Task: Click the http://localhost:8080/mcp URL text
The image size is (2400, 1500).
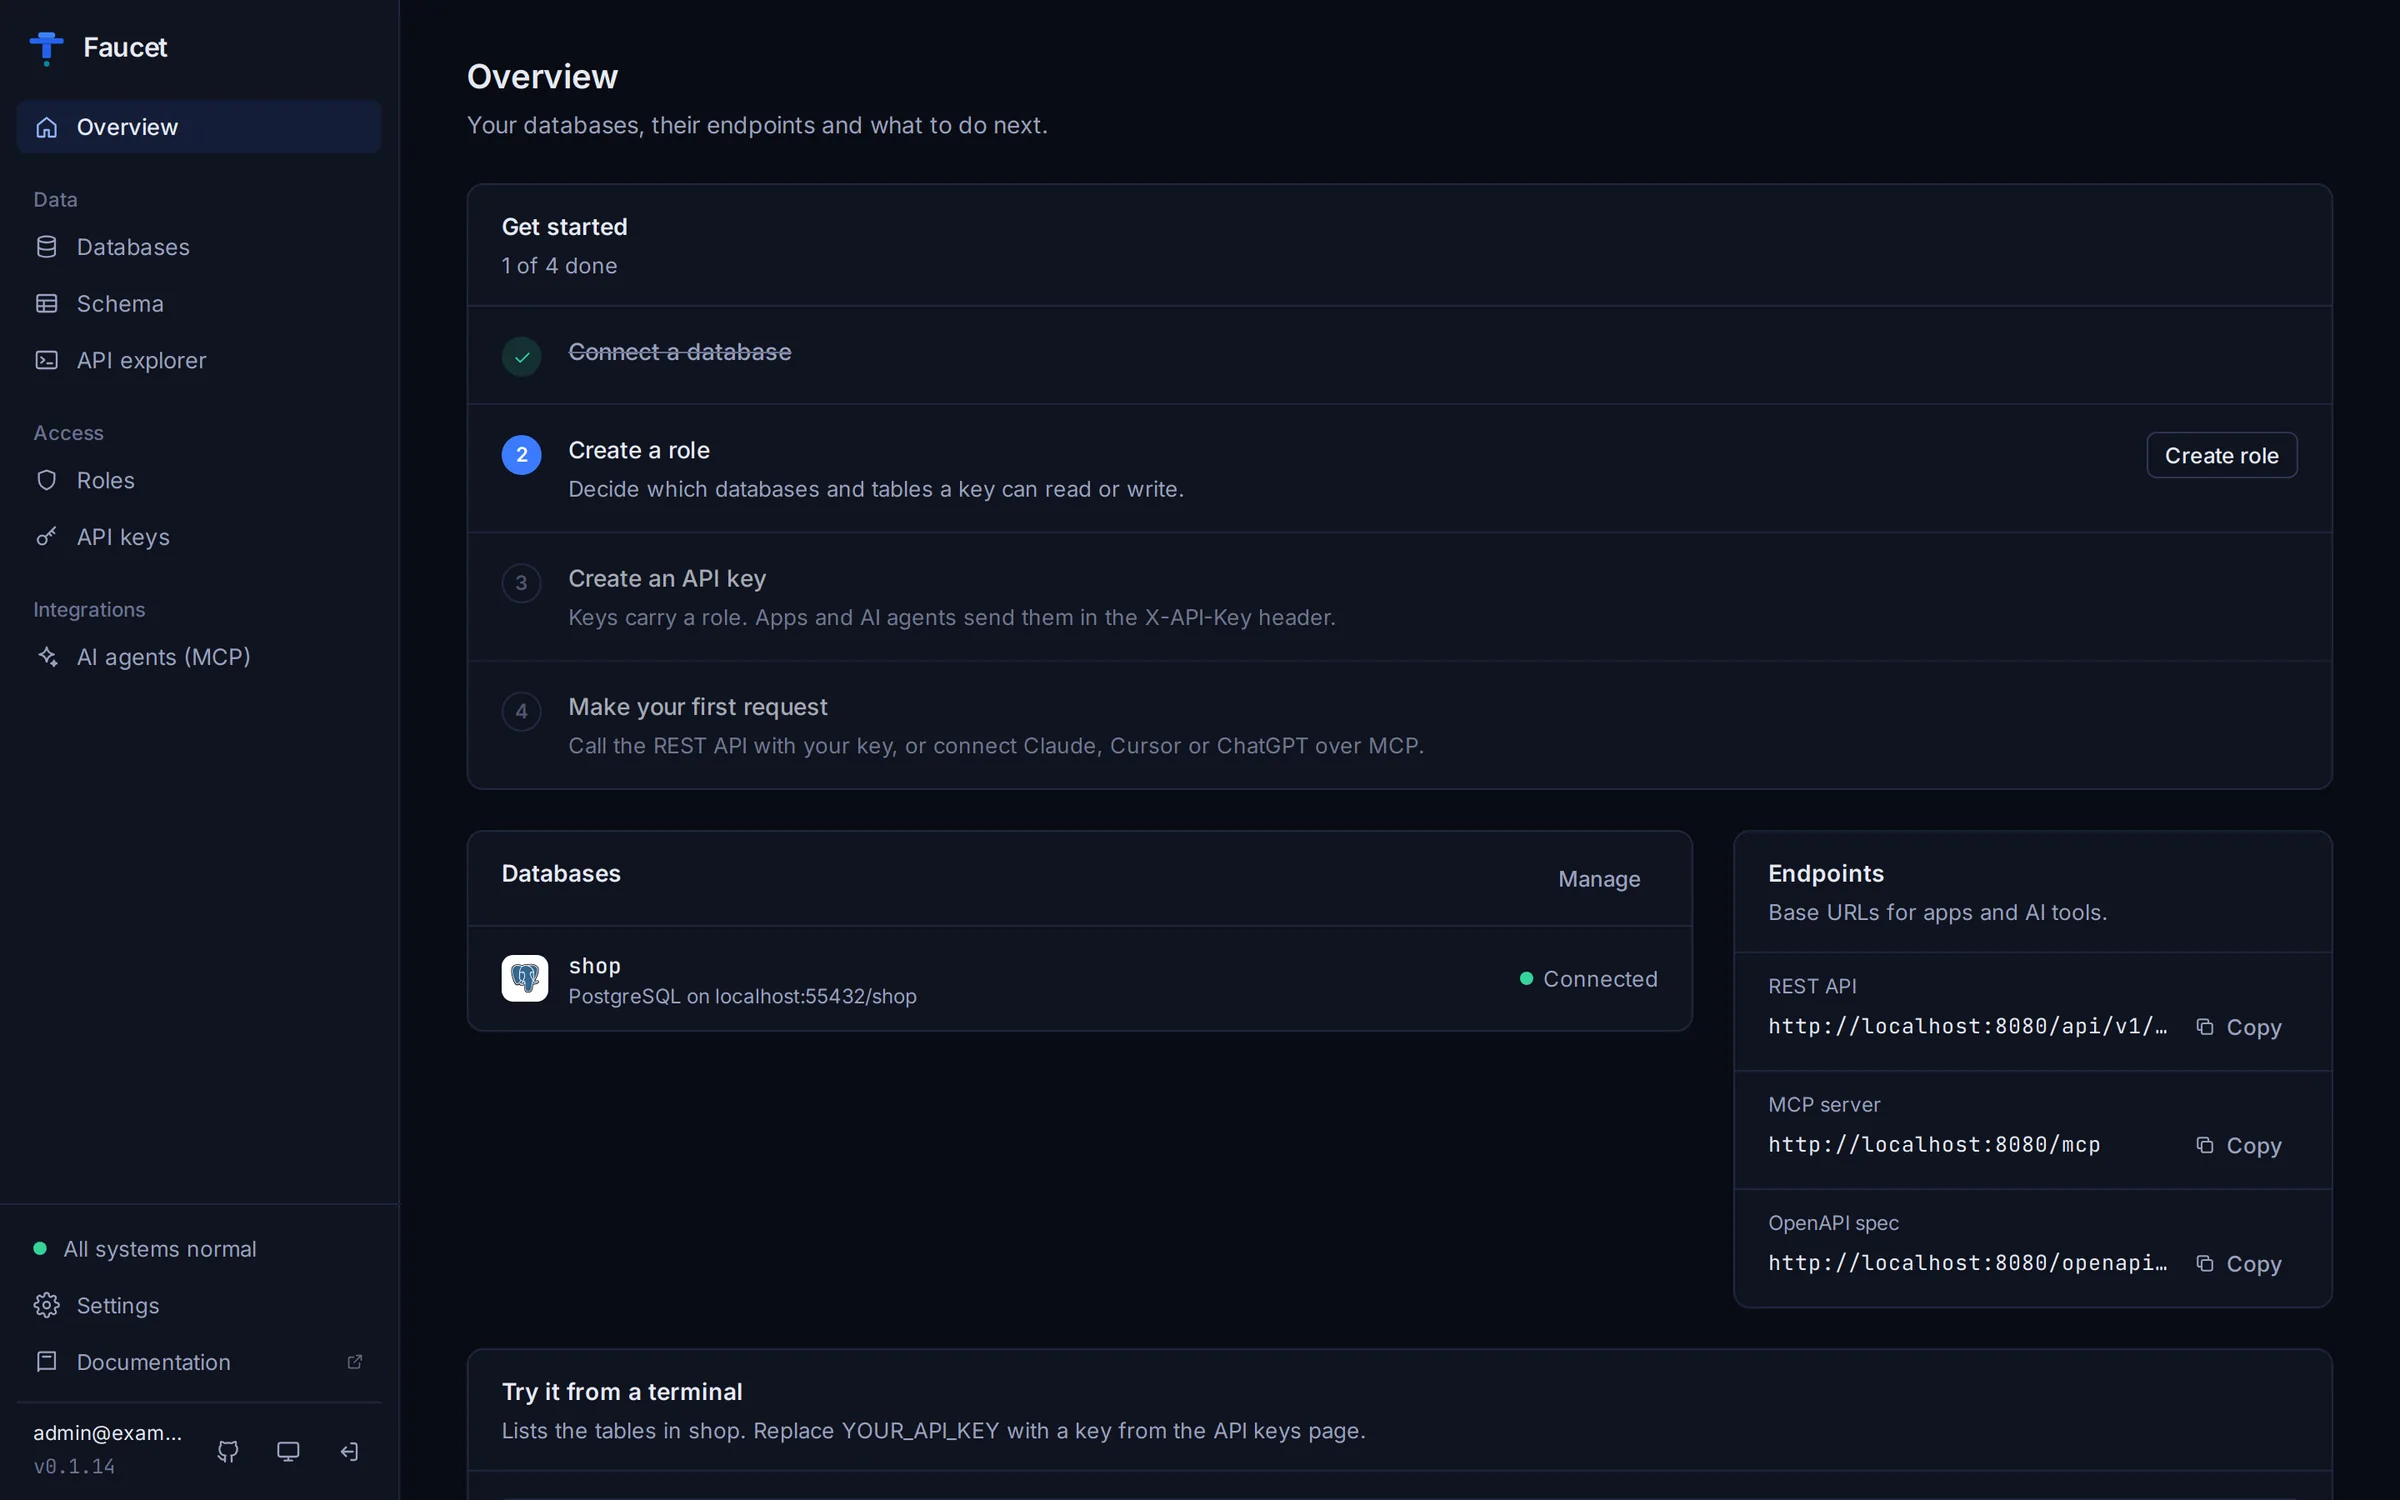Action: click(x=1934, y=1145)
